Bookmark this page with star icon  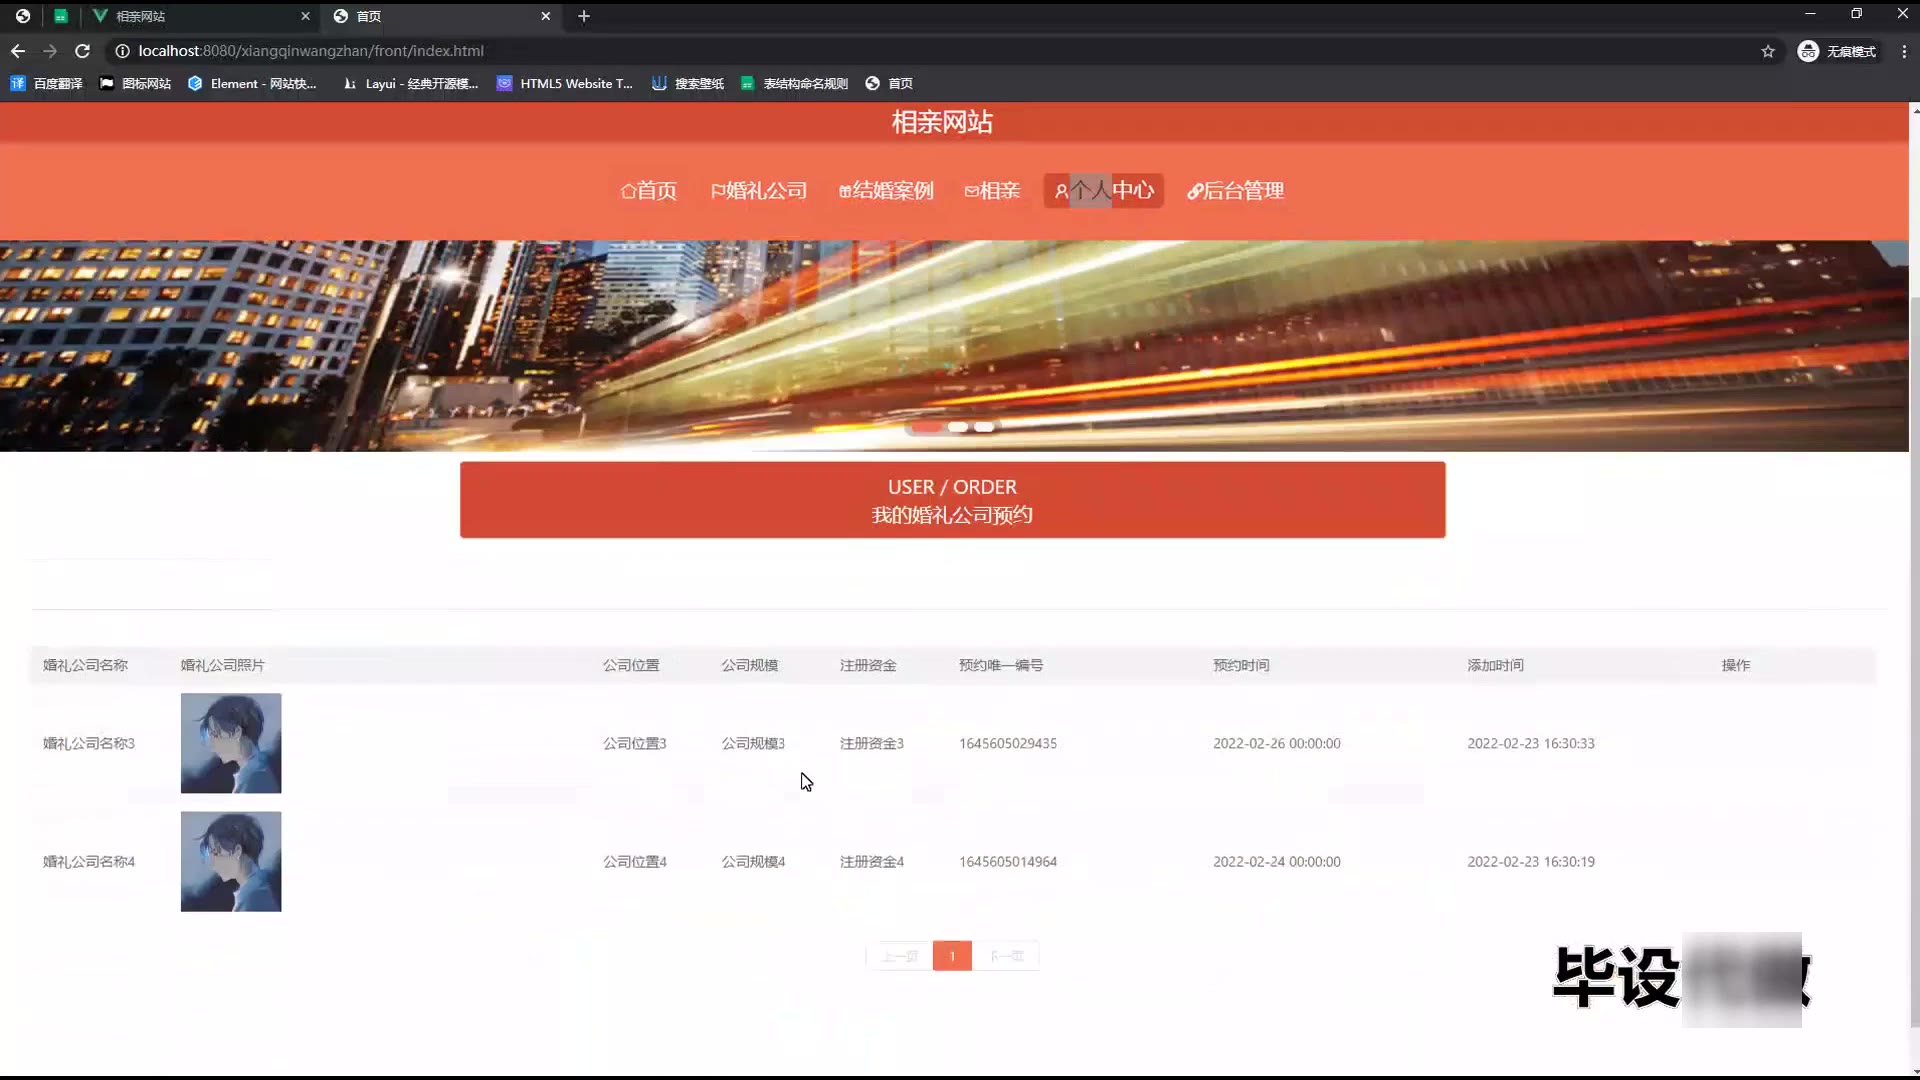pos(1768,51)
